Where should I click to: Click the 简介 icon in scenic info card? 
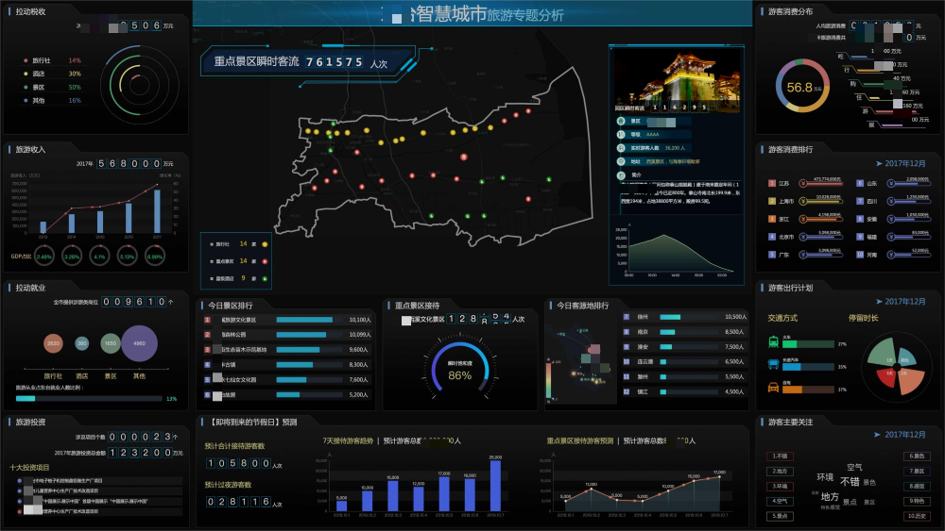click(x=622, y=174)
